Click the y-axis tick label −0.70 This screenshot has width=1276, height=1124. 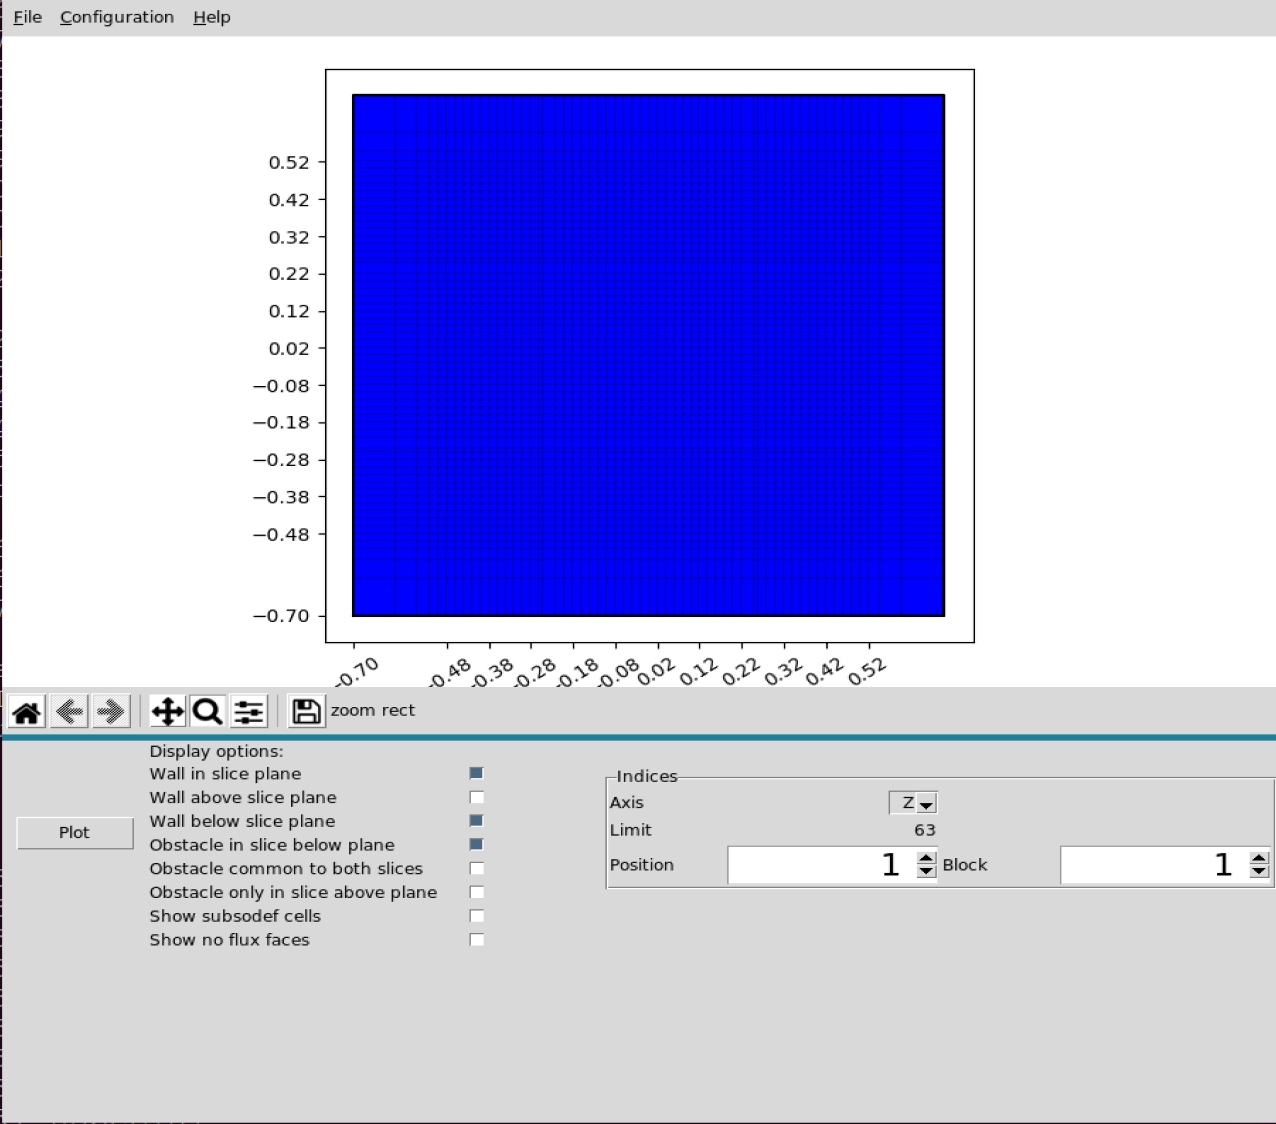(x=281, y=616)
